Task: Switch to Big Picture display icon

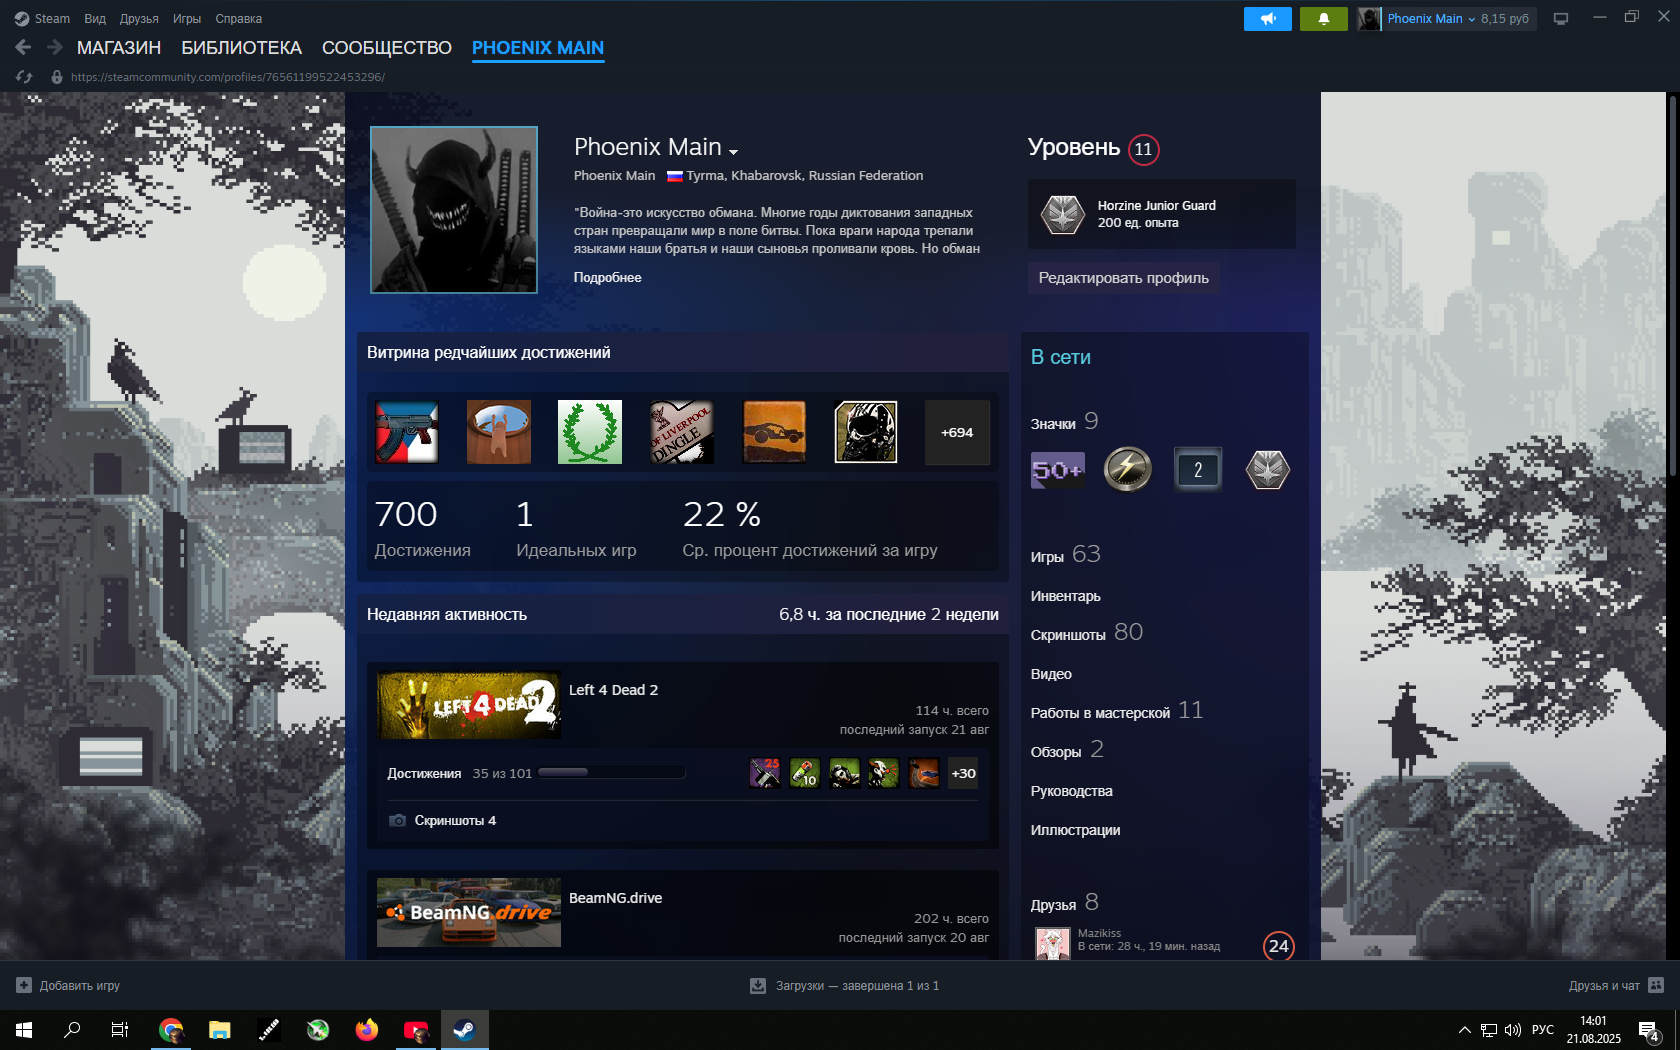Action: point(1560,19)
